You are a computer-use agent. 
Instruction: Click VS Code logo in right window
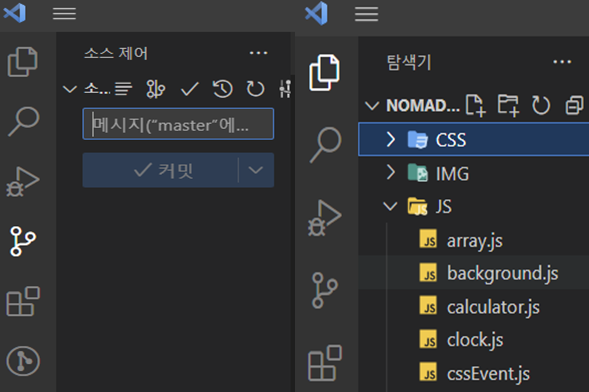316,14
